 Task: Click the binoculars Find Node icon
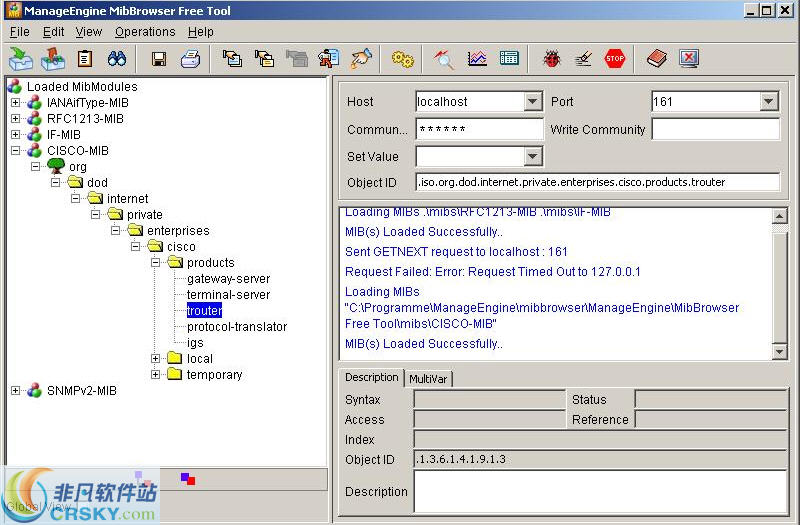[117, 59]
